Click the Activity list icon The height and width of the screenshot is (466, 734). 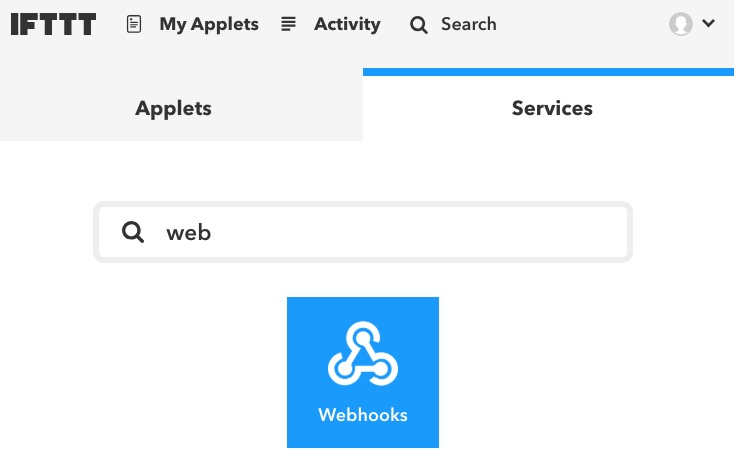click(x=288, y=24)
